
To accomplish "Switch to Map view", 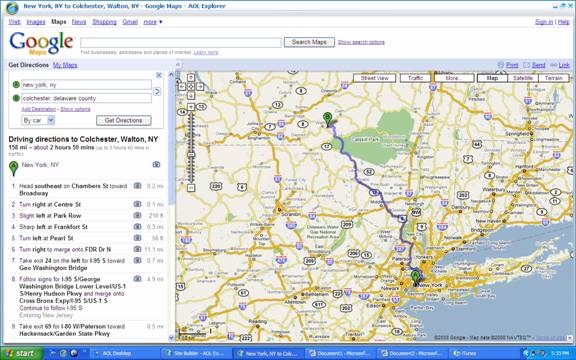I will [x=492, y=78].
